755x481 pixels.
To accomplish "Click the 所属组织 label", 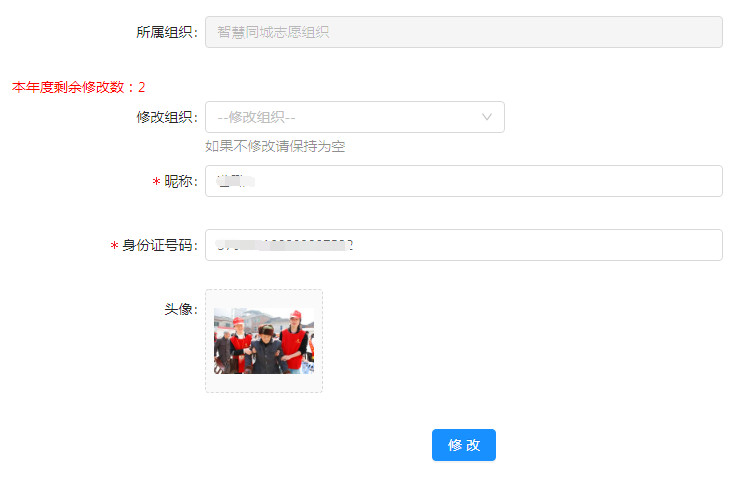I will [x=167, y=32].
